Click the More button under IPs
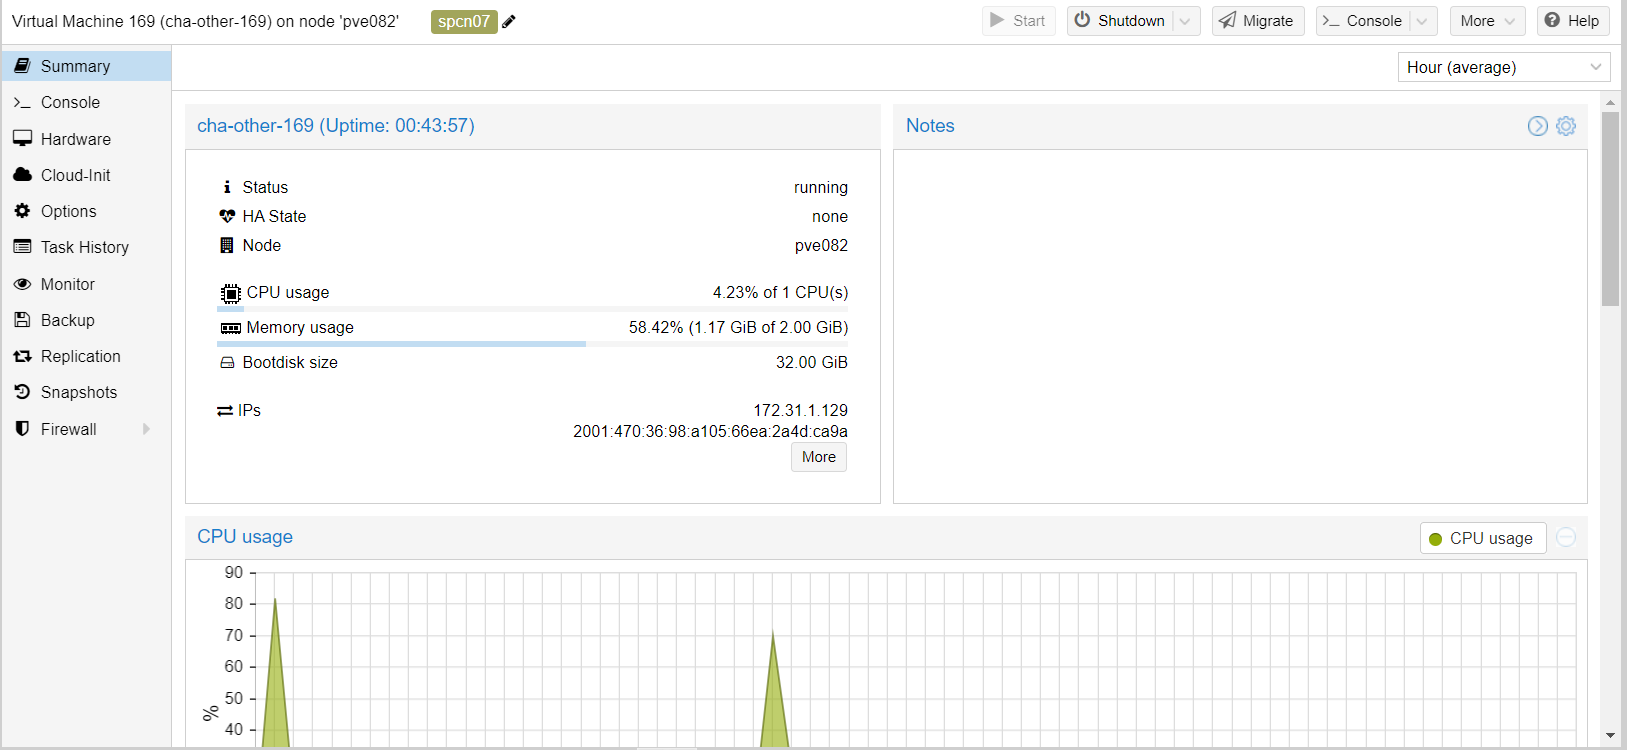 click(819, 457)
